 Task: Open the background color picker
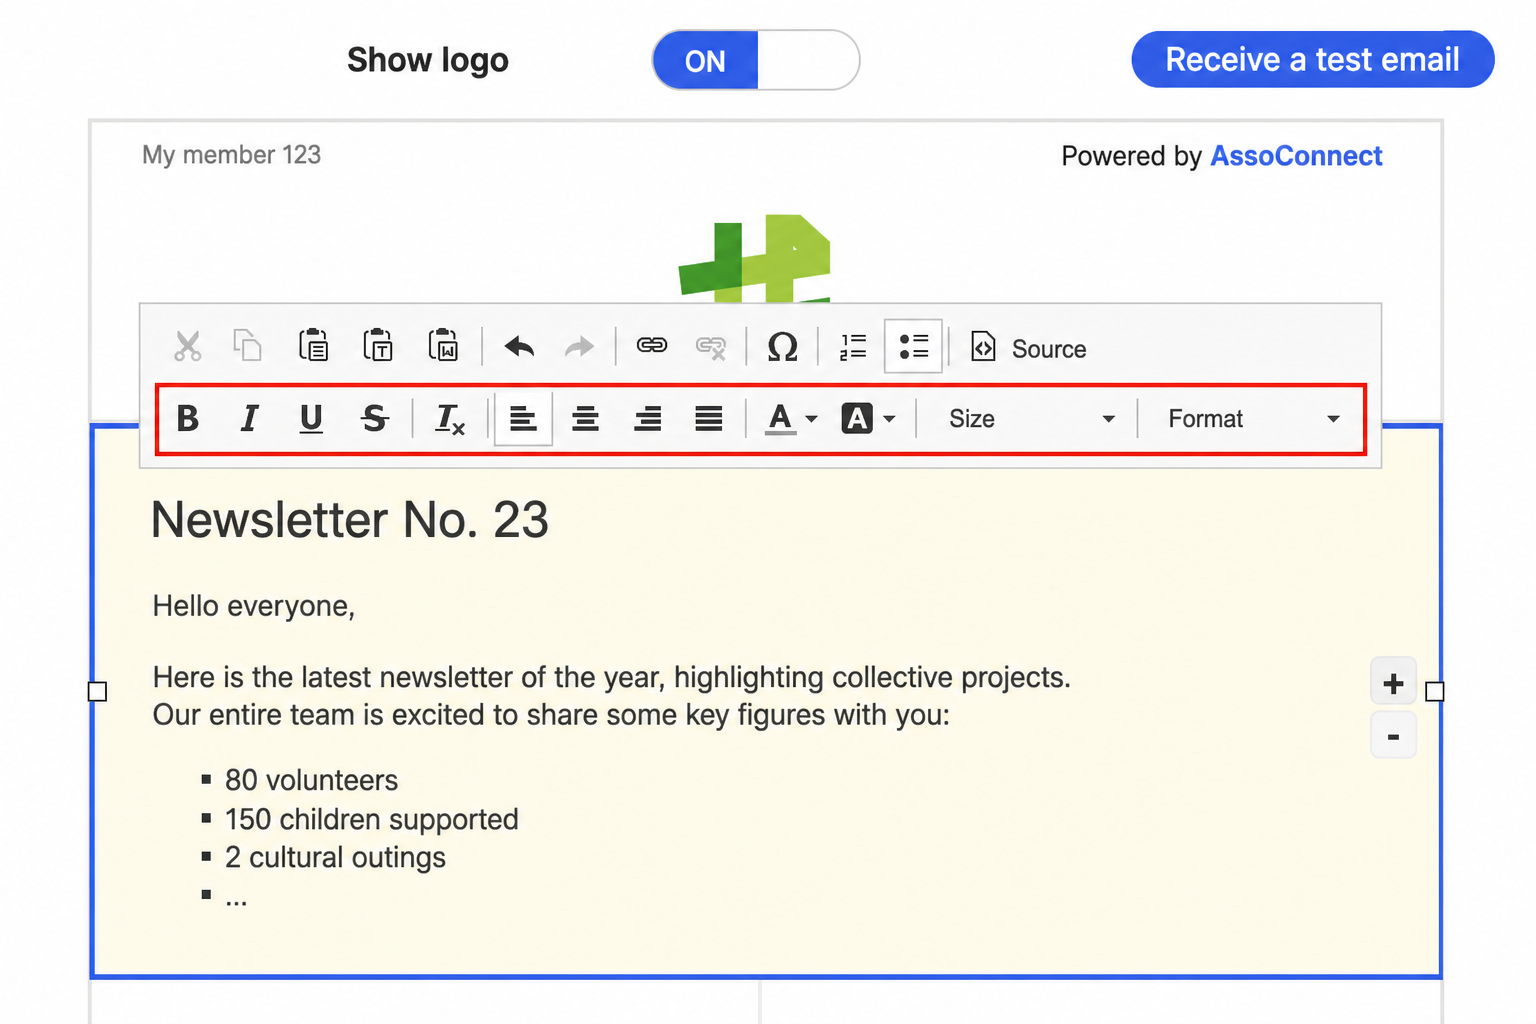(x=867, y=418)
